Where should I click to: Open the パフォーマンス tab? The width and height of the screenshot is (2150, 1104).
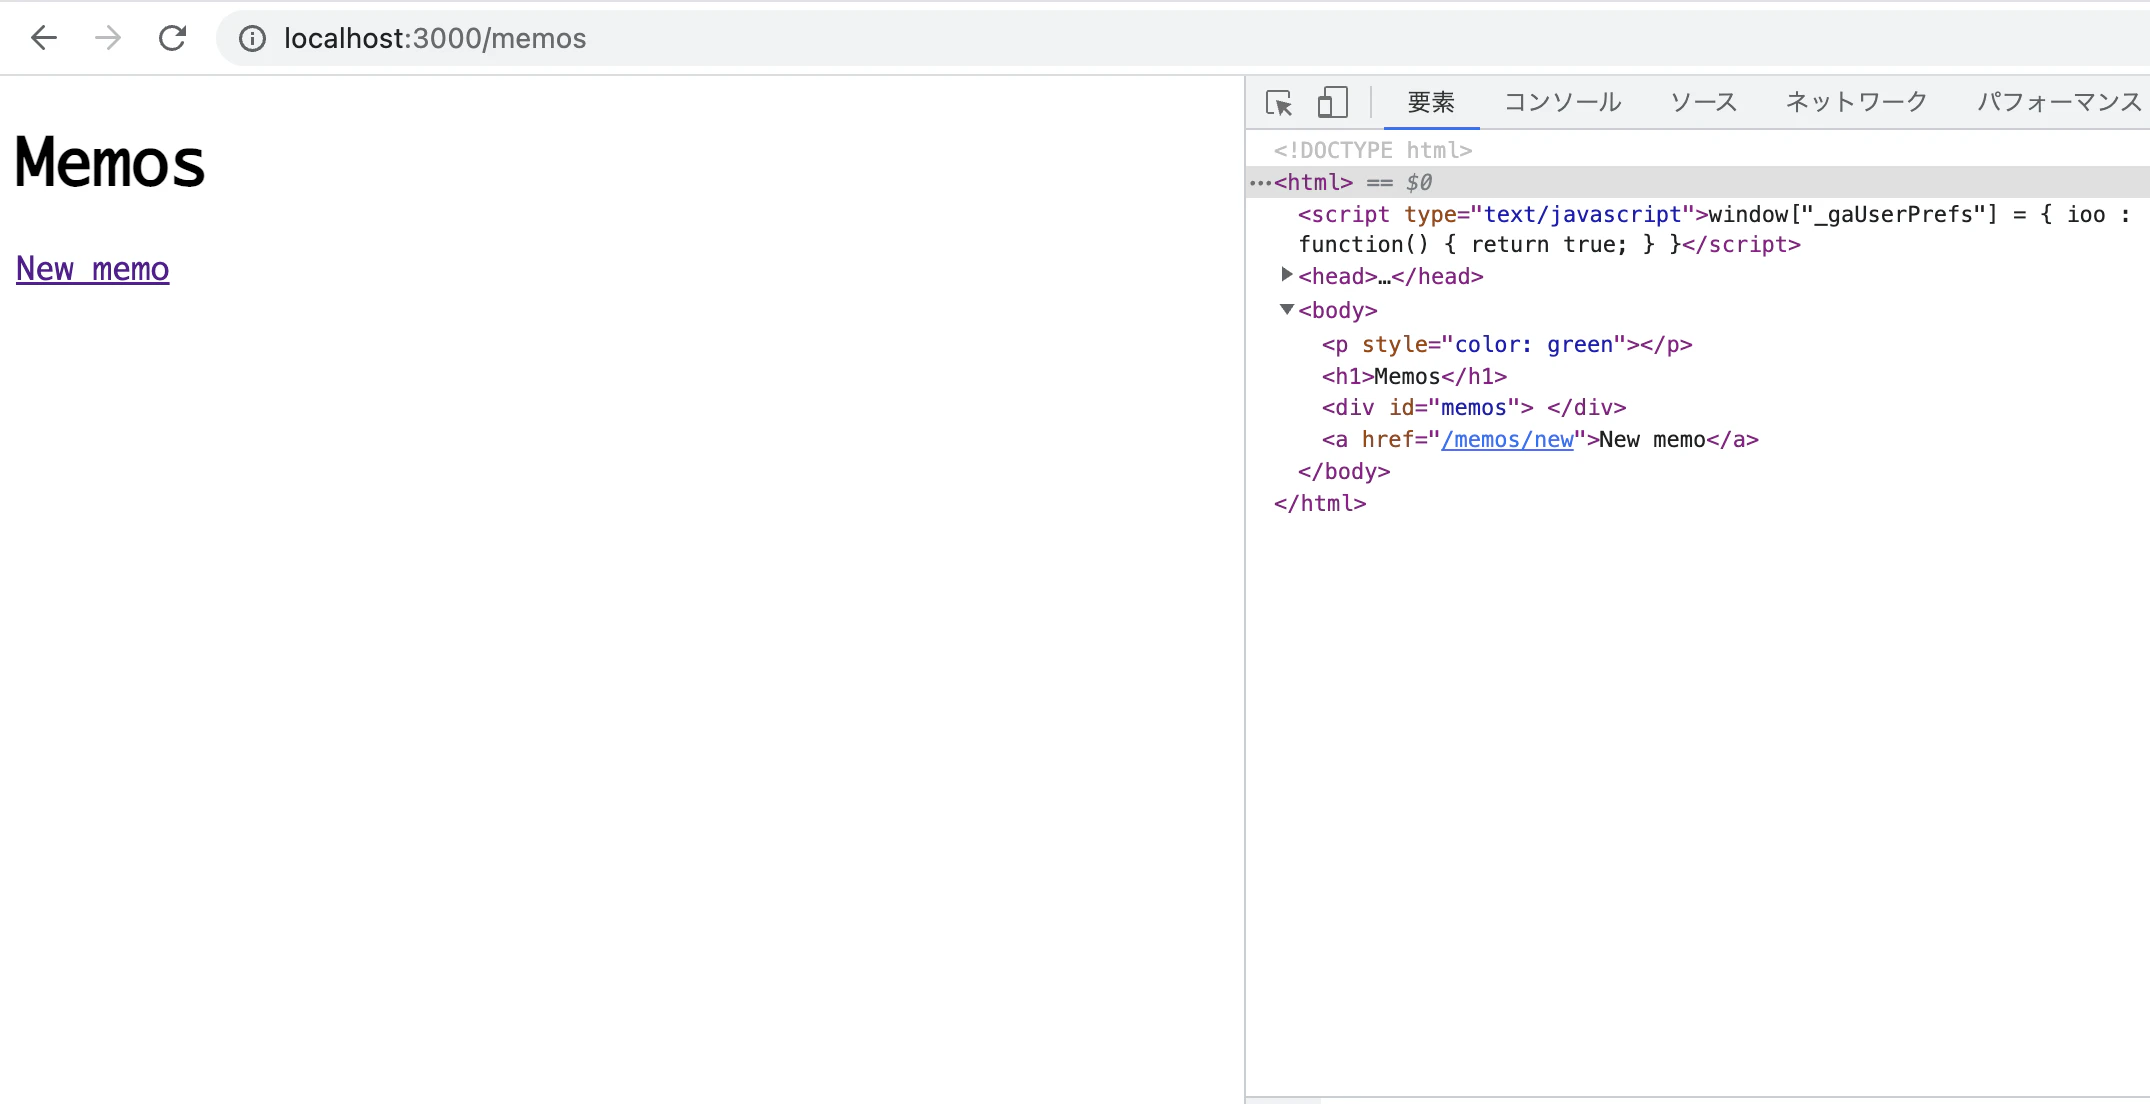pos(2059,102)
